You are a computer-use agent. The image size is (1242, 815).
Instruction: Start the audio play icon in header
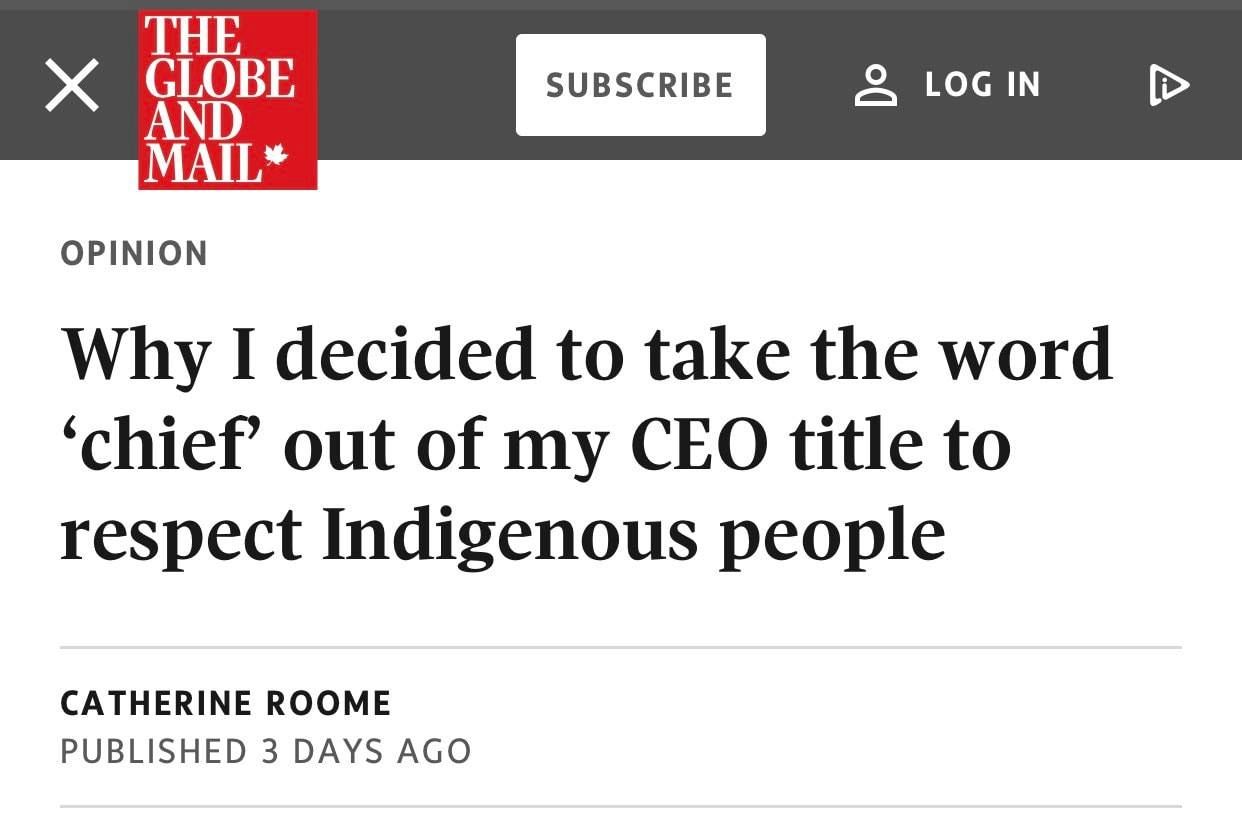[x=1168, y=85]
